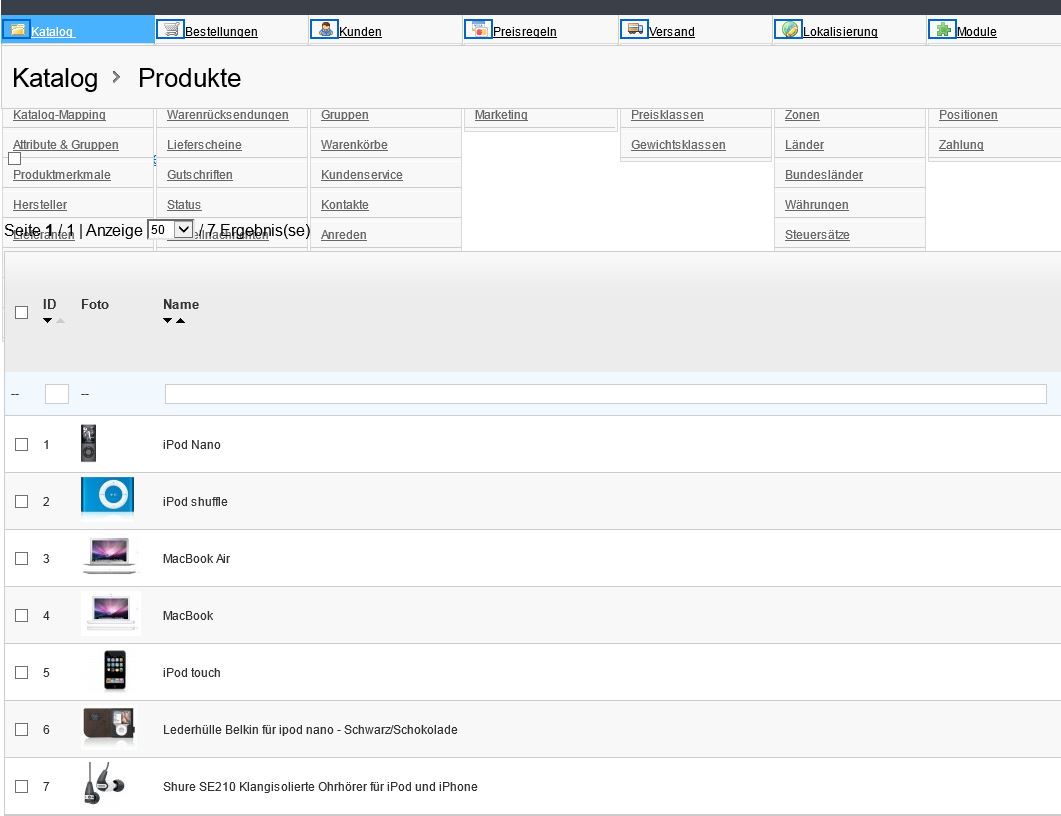Click the Katalog folder icon
Screen dimensions: 1061x816
[x=16, y=29]
